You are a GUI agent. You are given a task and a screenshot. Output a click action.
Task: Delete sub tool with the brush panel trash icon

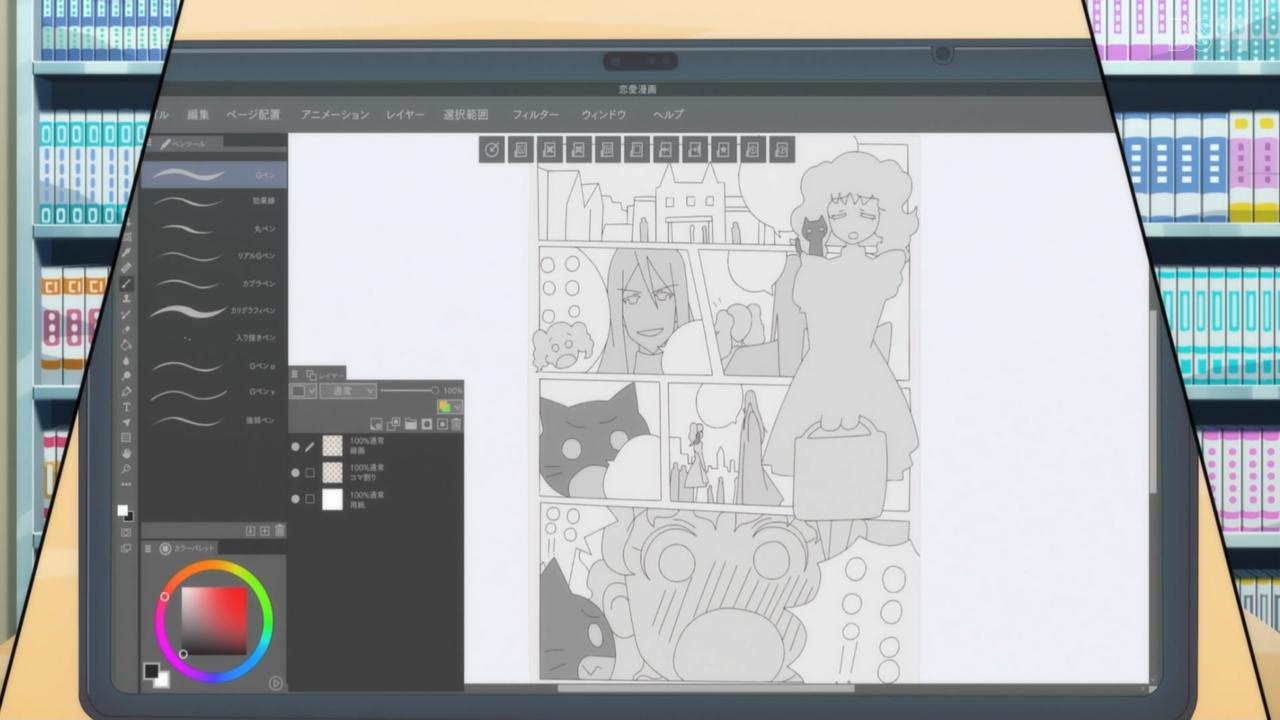click(x=280, y=530)
